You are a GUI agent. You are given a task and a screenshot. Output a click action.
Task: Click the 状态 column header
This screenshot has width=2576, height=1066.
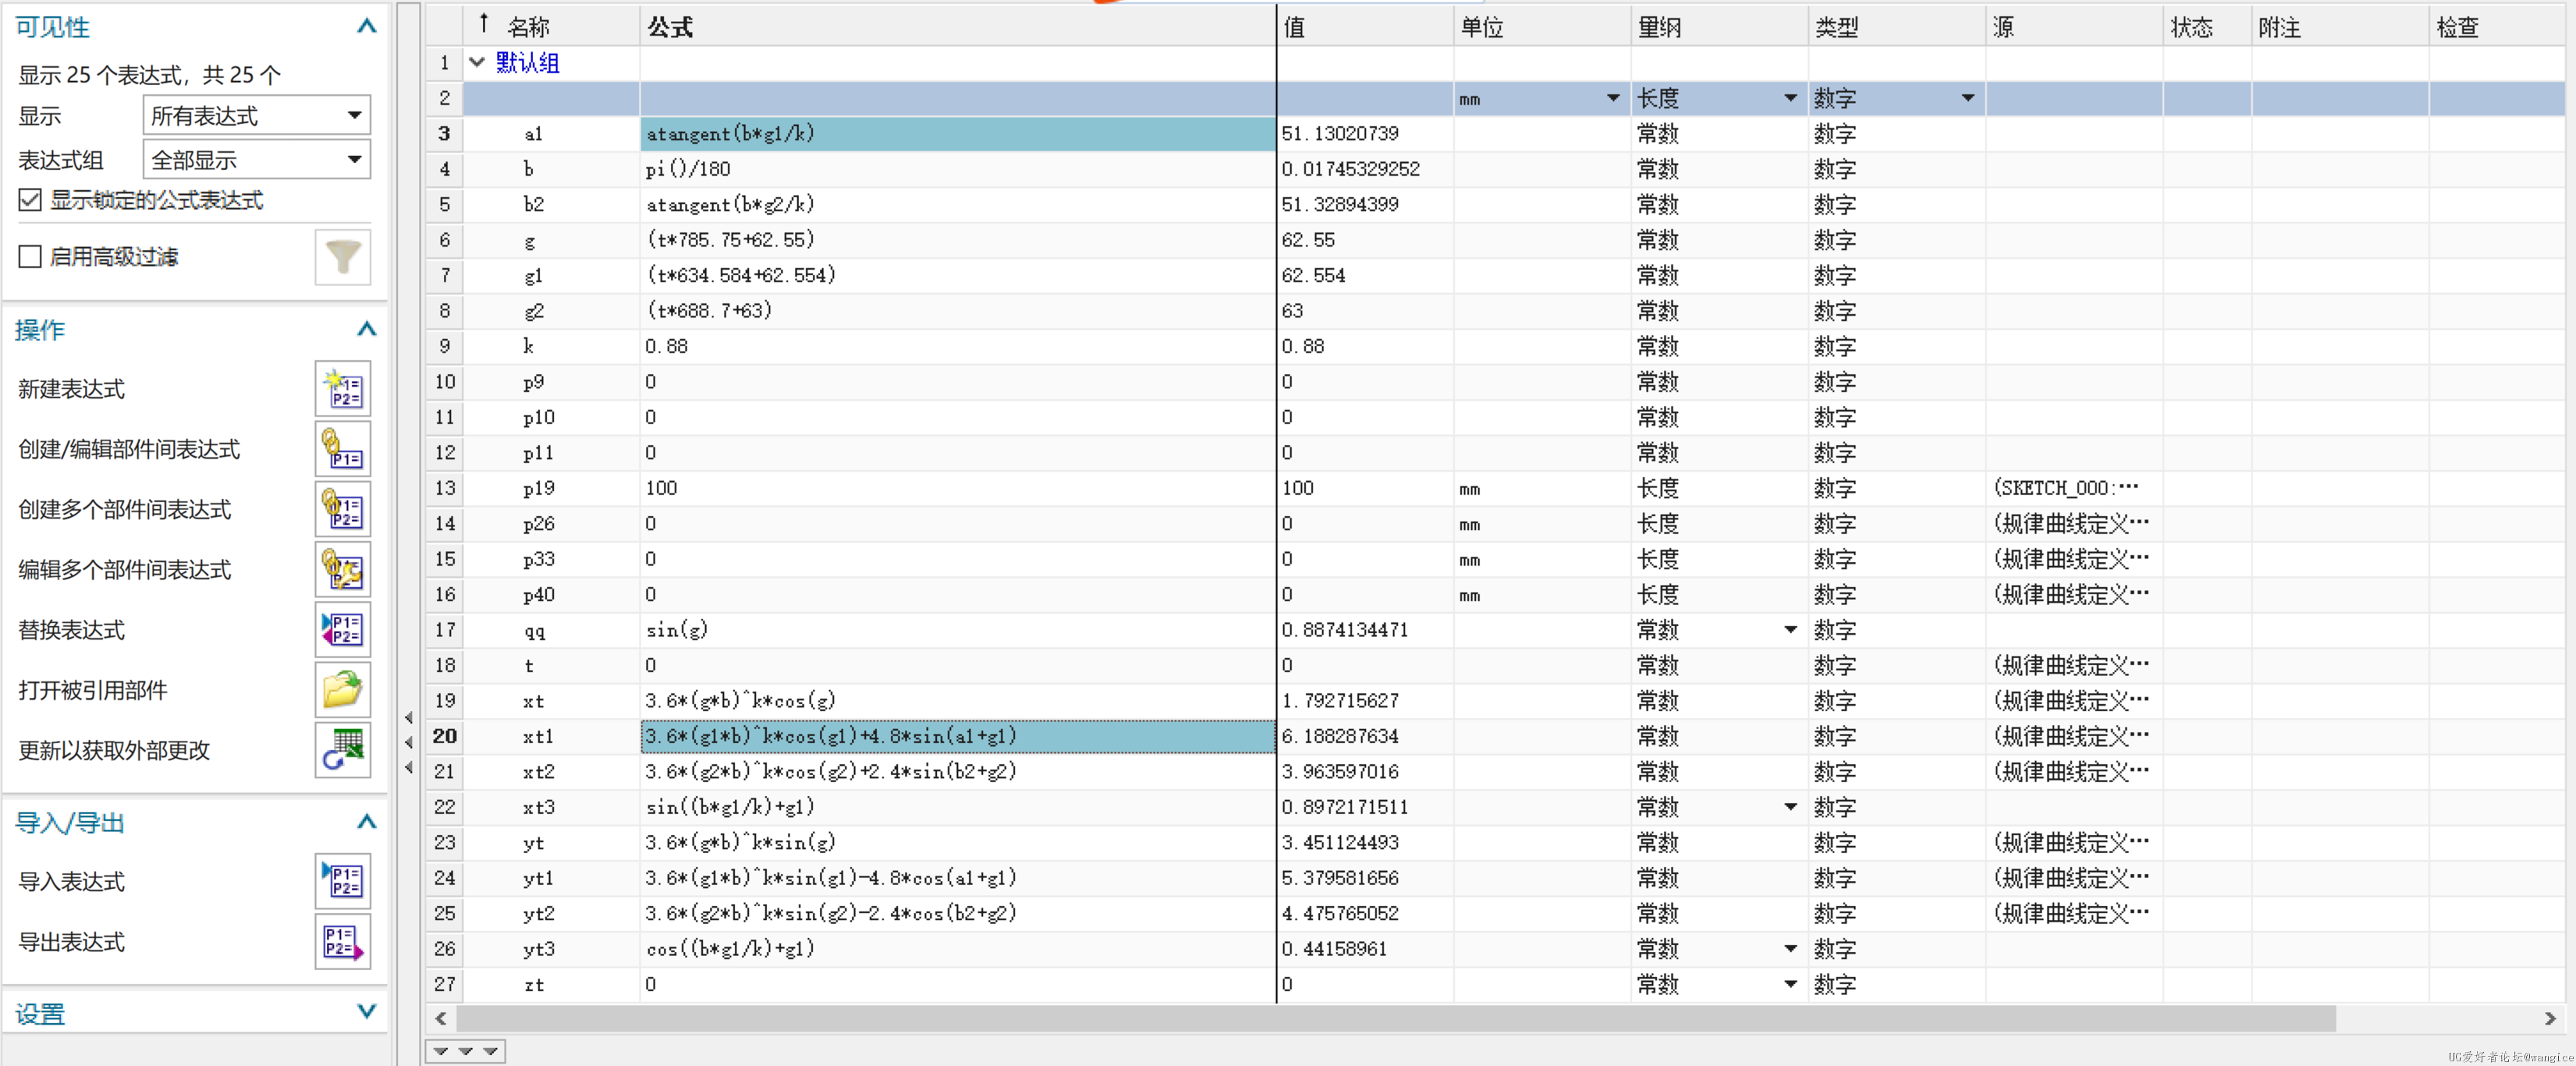point(2207,26)
